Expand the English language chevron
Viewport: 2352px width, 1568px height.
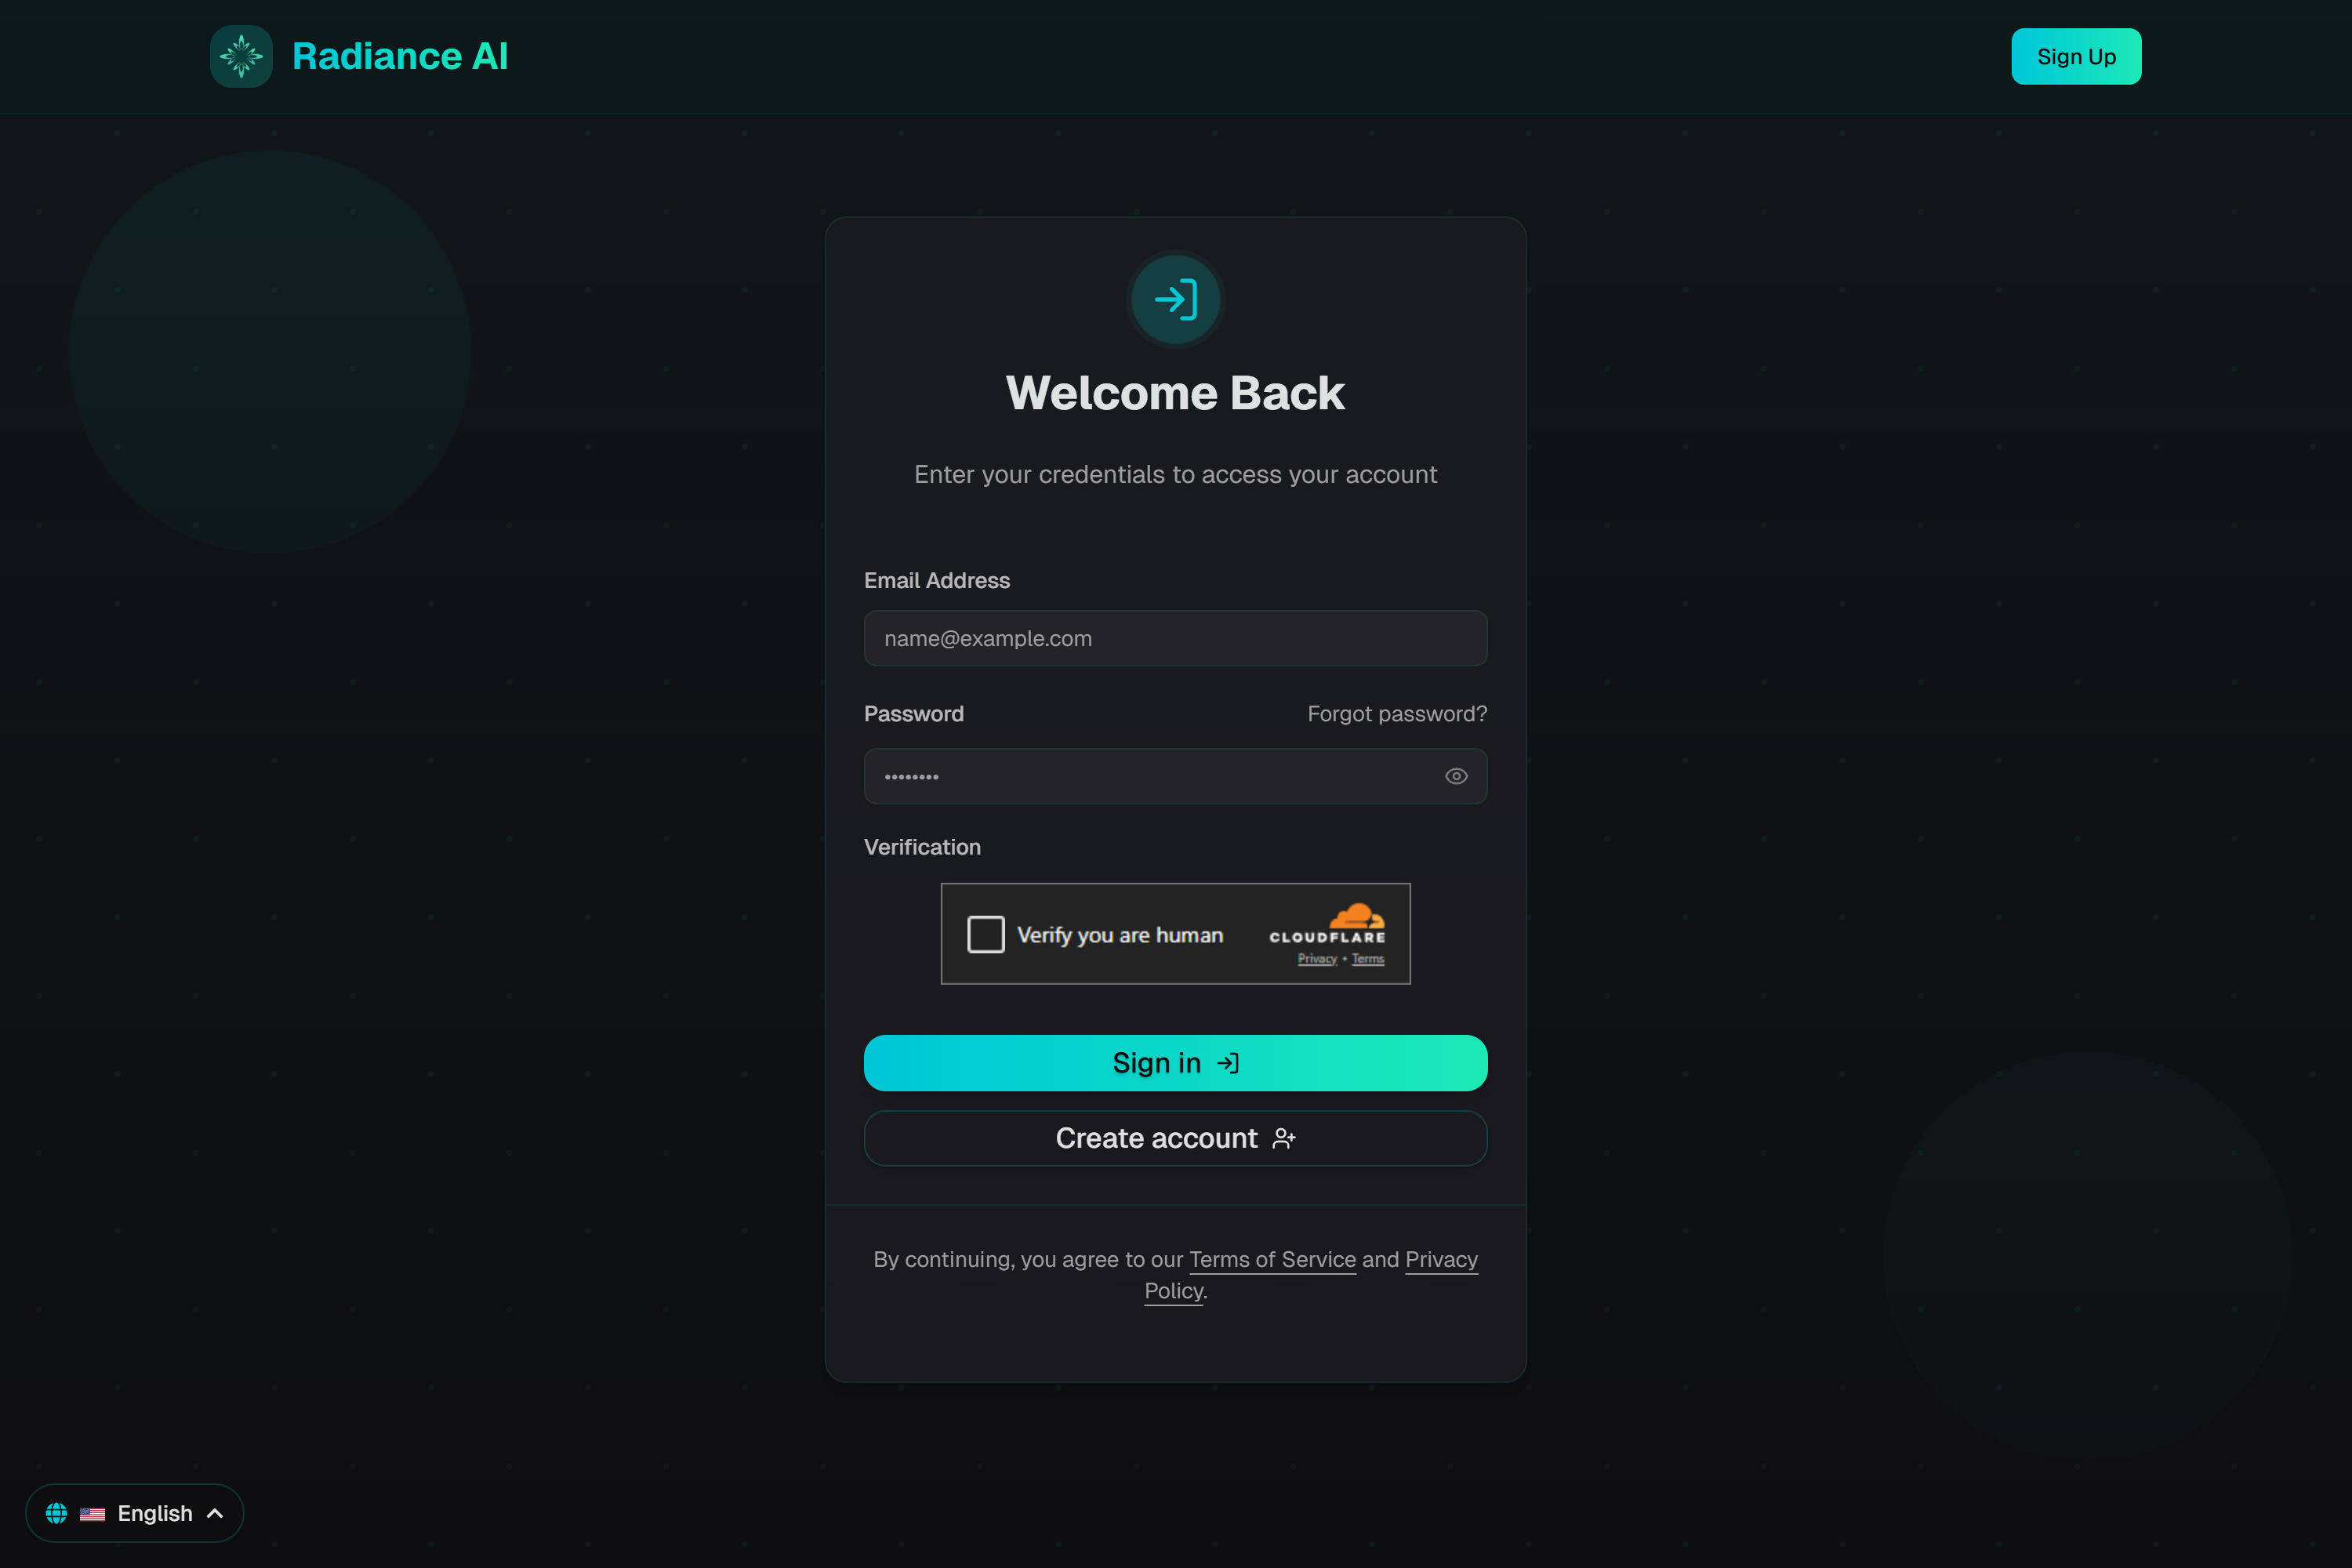click(215, 1513)
